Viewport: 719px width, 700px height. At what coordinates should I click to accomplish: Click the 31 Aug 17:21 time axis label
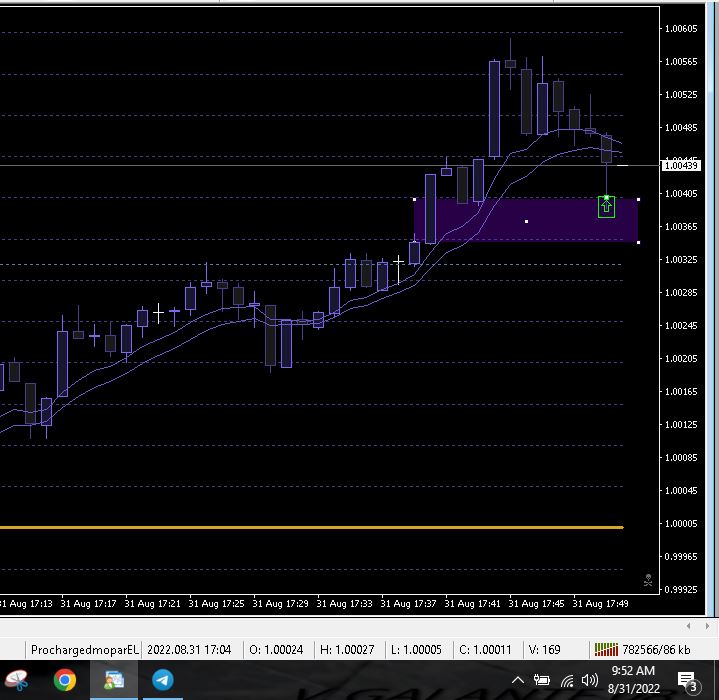pyautogui.click(x=153, y=604)
